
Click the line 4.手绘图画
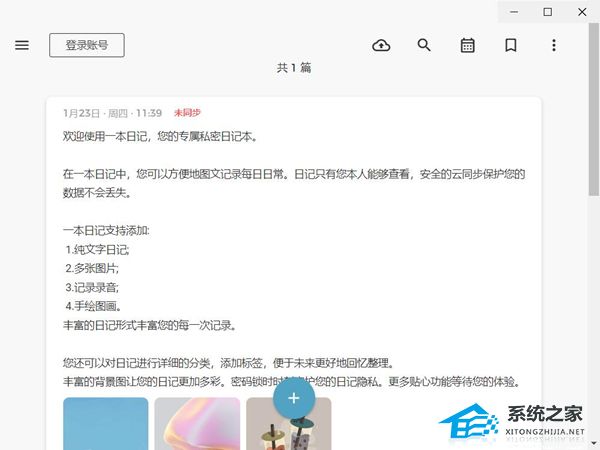point(93,306)
